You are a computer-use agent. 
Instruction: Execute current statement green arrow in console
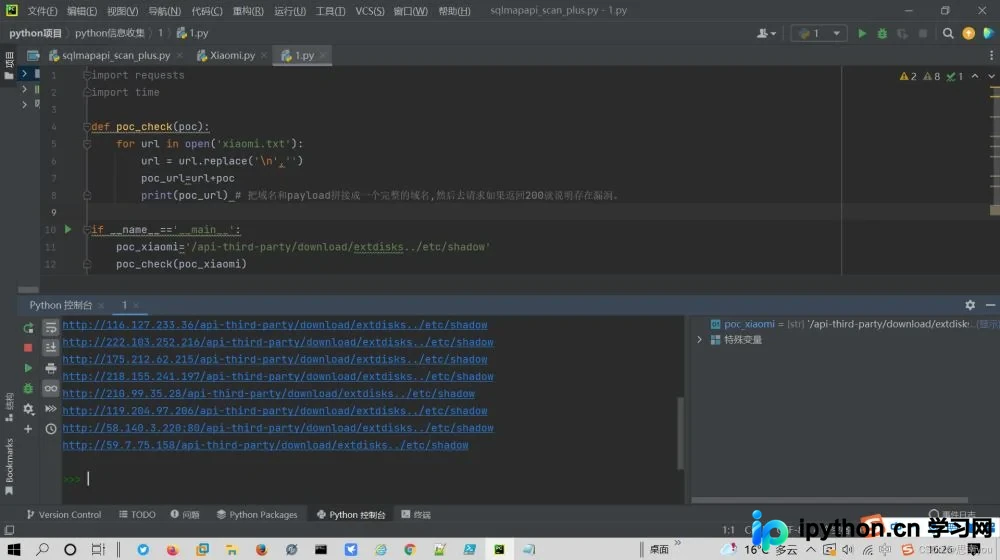(28, 368)
